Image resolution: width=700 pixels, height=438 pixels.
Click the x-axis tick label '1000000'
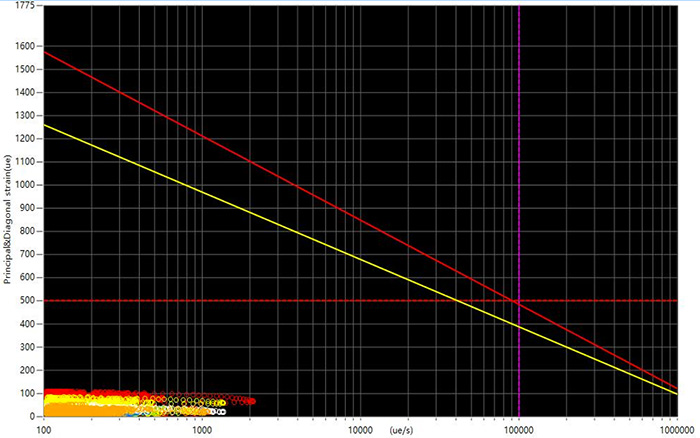pos(677,430)
